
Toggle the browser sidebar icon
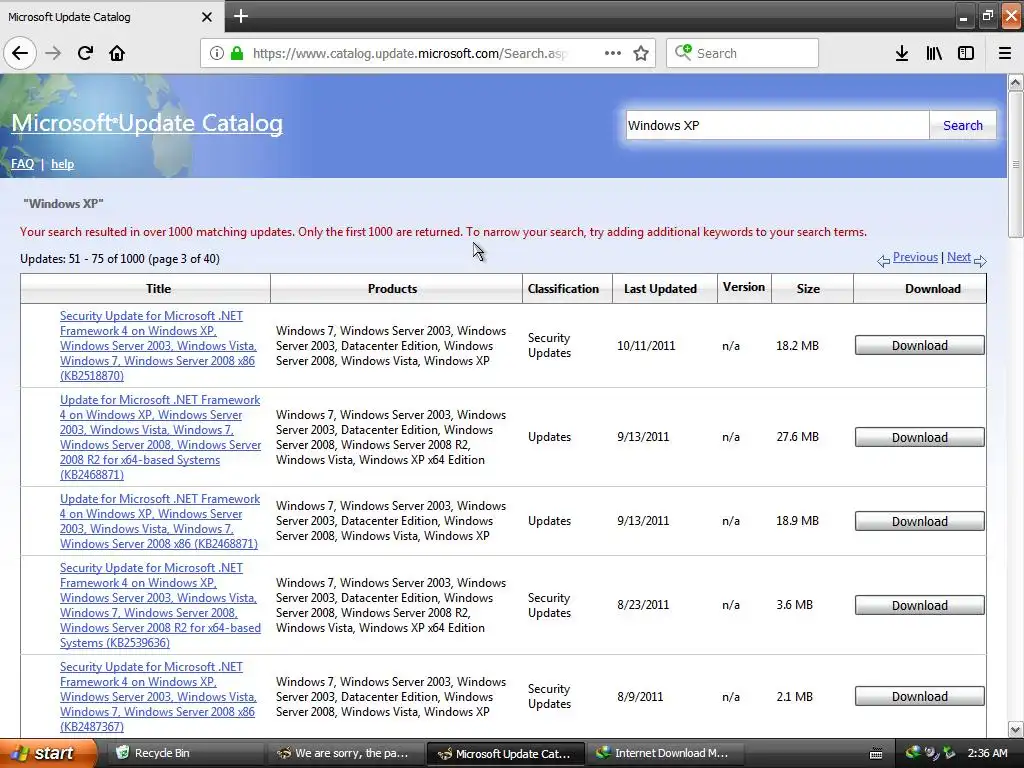point(966,53)
